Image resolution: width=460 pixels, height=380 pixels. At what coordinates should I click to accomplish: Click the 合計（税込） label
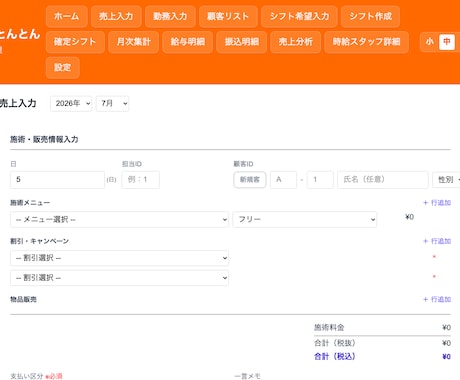[335, 357]
